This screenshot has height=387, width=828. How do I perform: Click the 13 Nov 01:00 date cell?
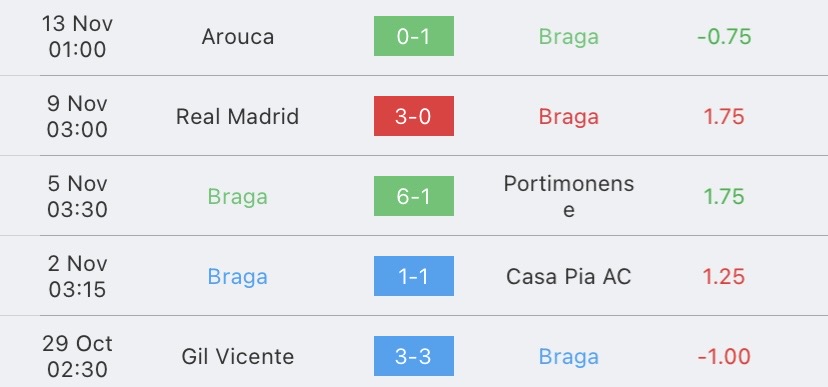pyautogui.click(x=77, y=36)
